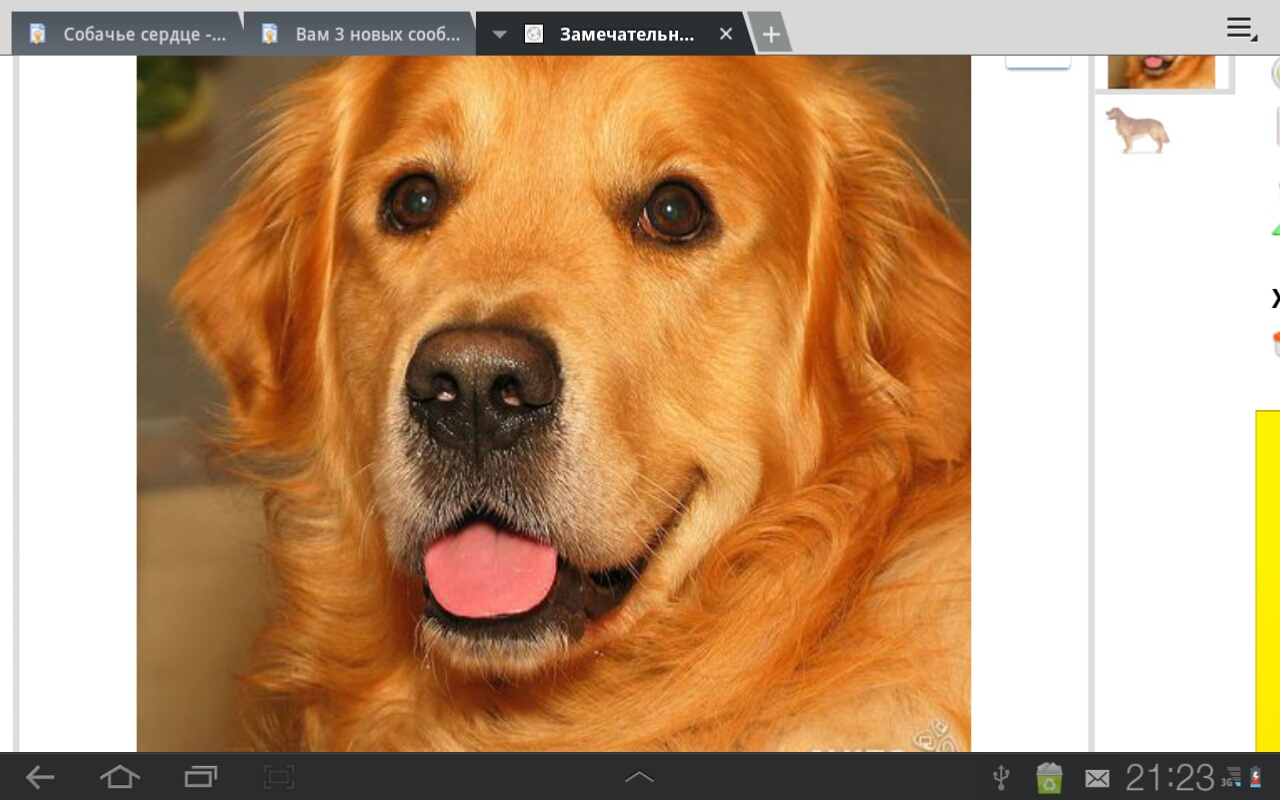Go to the Android home screen

pyautogui.click(x=119, y=777)
